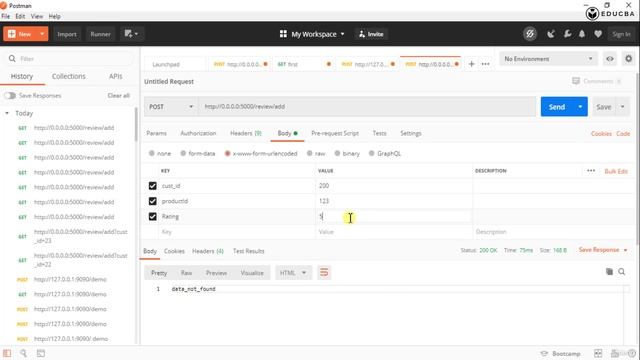The height and width of the screenshot is (360, 640).
Task: Click the request URL input field
Action: tap(367, 107)
